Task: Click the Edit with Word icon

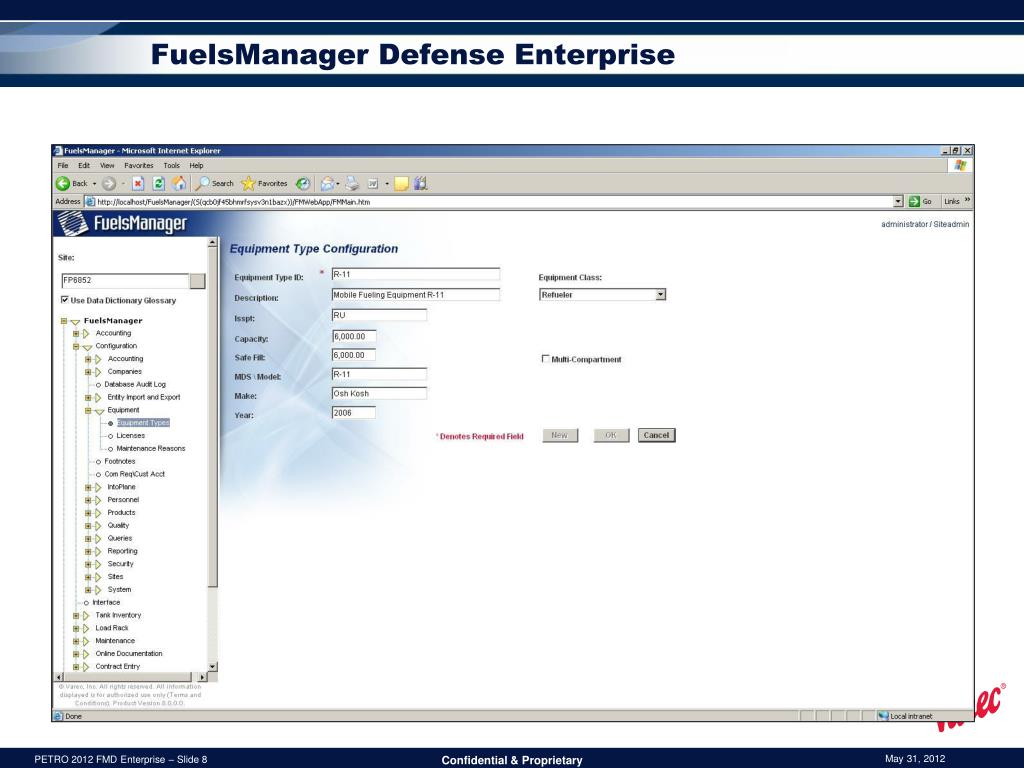Action: pos(373,184)
